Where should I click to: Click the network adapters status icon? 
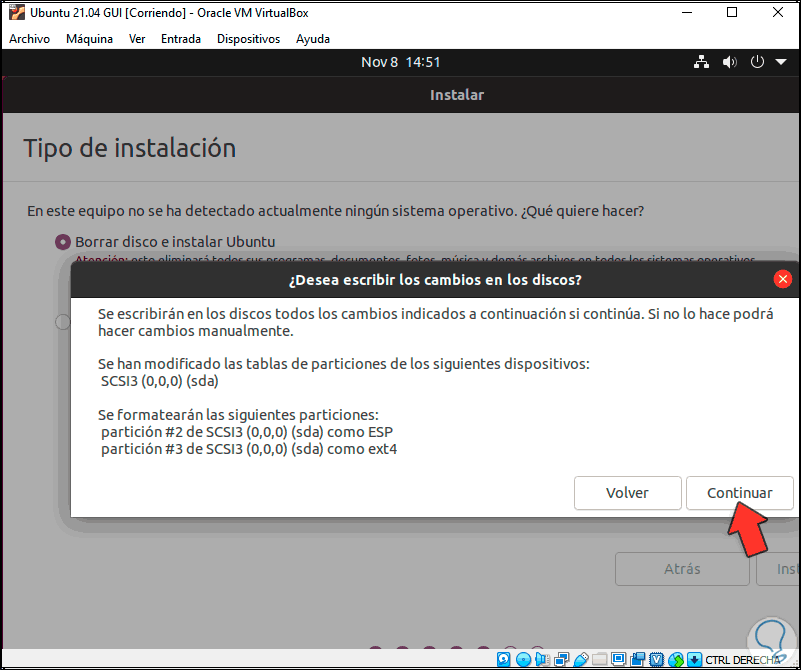pos(561,659)
